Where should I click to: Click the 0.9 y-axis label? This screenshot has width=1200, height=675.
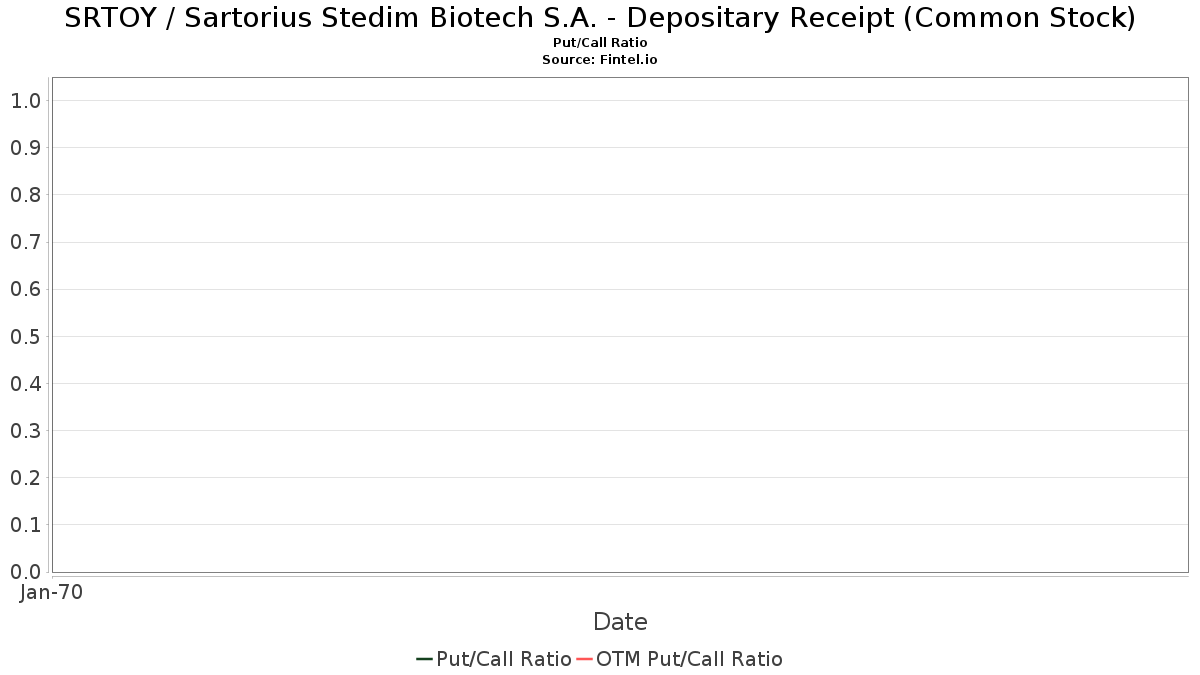click(25, 147)
